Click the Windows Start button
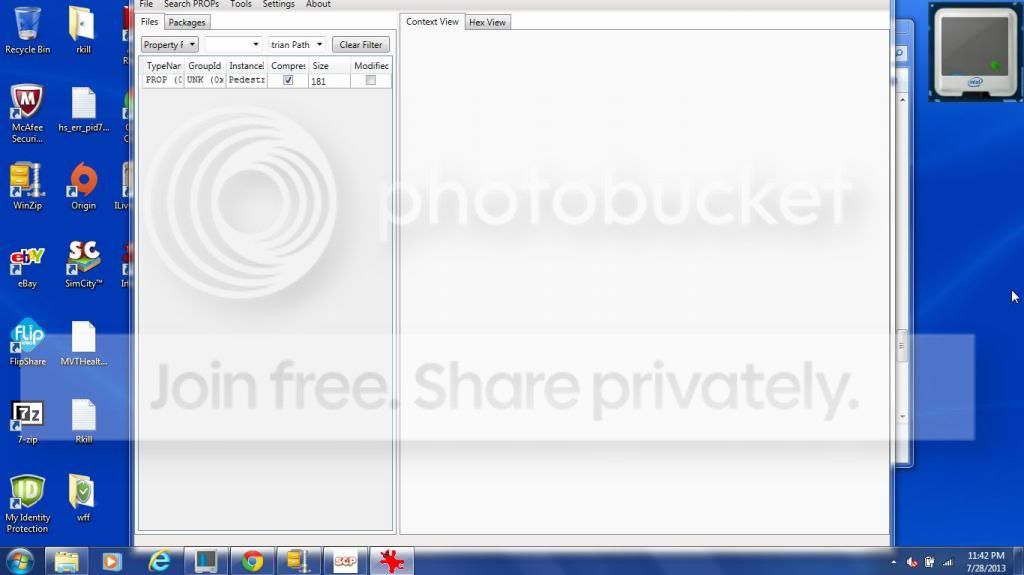This screenshot has width=1024, height=575. [x=20, y=562]
